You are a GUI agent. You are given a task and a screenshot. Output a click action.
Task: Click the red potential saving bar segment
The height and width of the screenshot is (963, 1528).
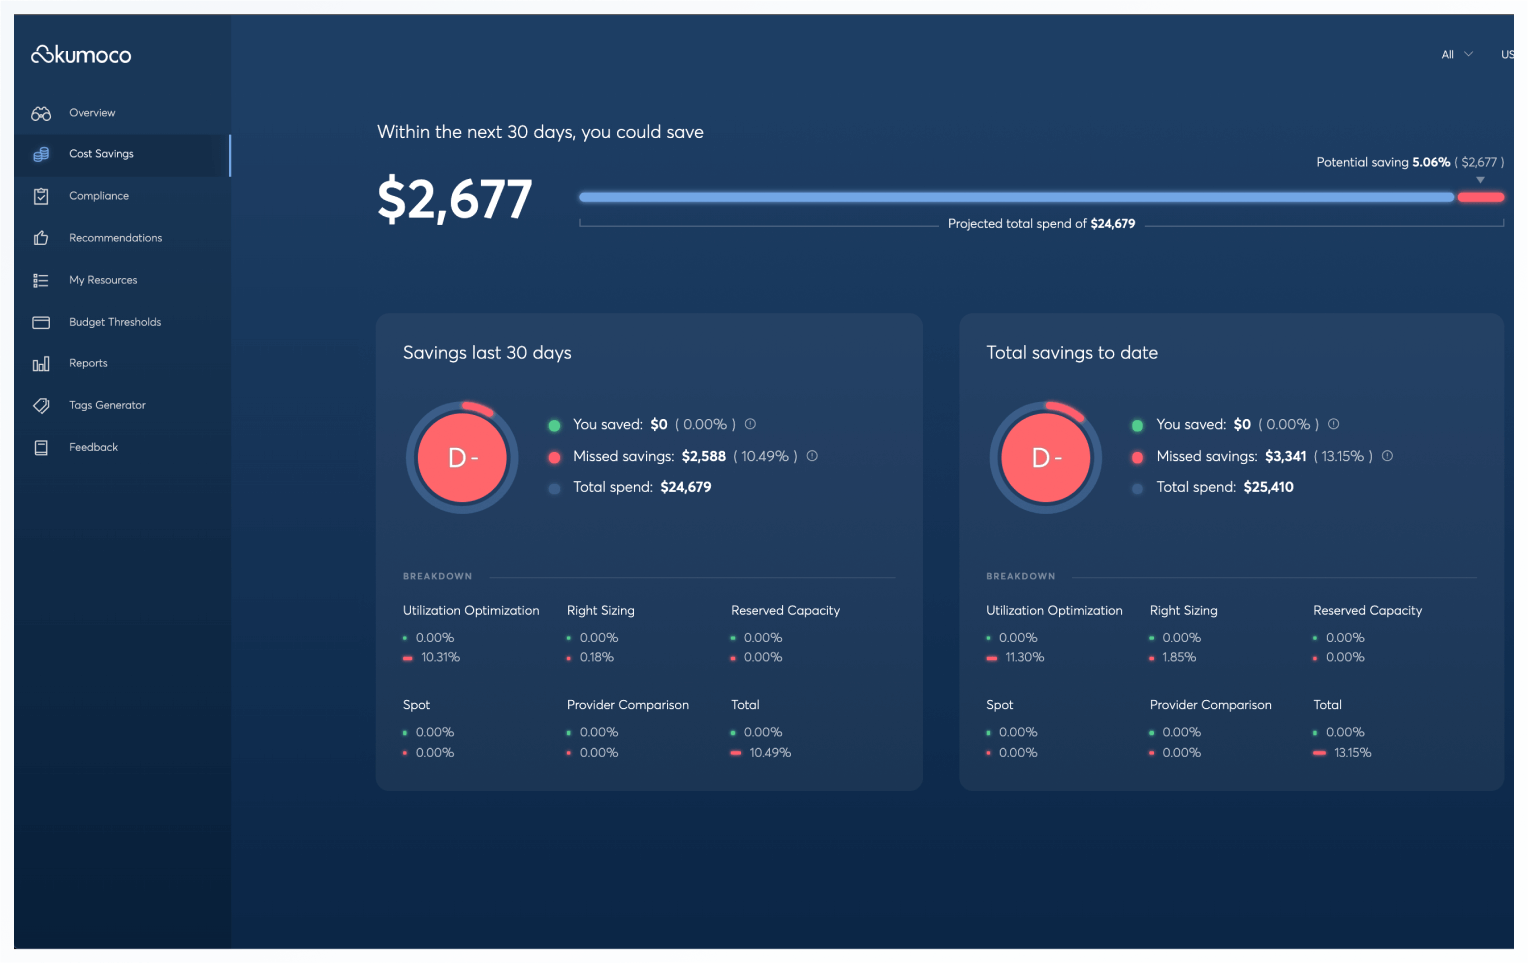pos(1481,197)
